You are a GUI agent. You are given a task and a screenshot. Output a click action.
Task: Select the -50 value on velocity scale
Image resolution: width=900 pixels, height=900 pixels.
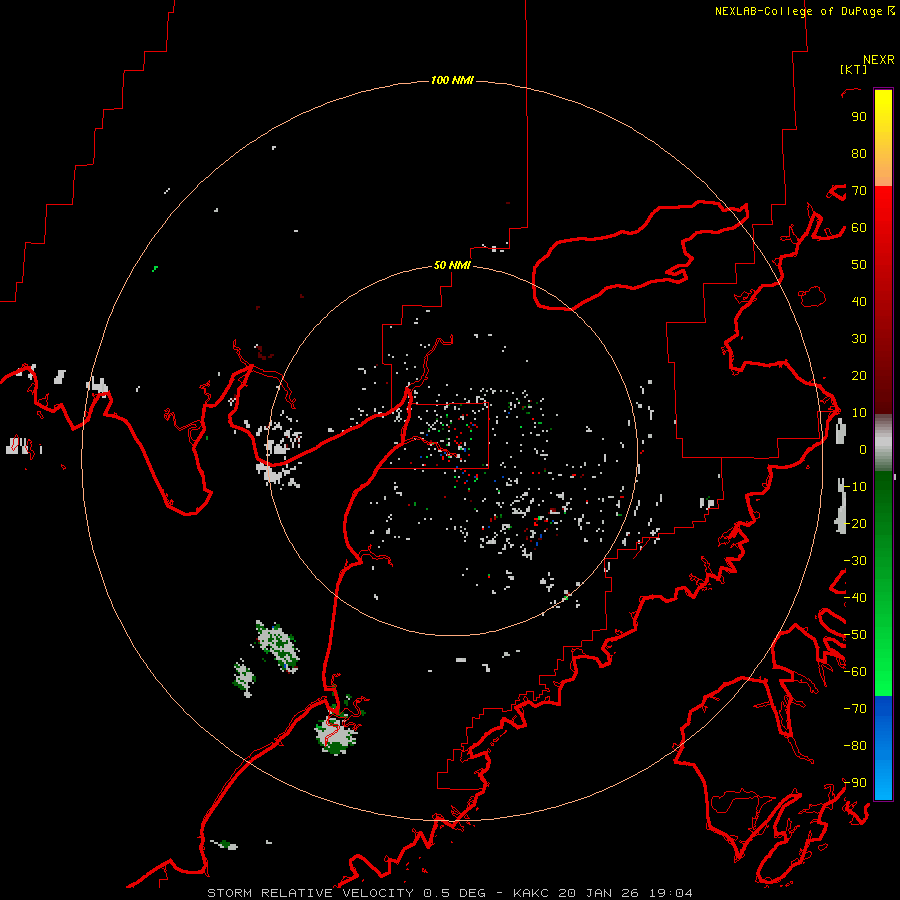[x=856, y=635]
